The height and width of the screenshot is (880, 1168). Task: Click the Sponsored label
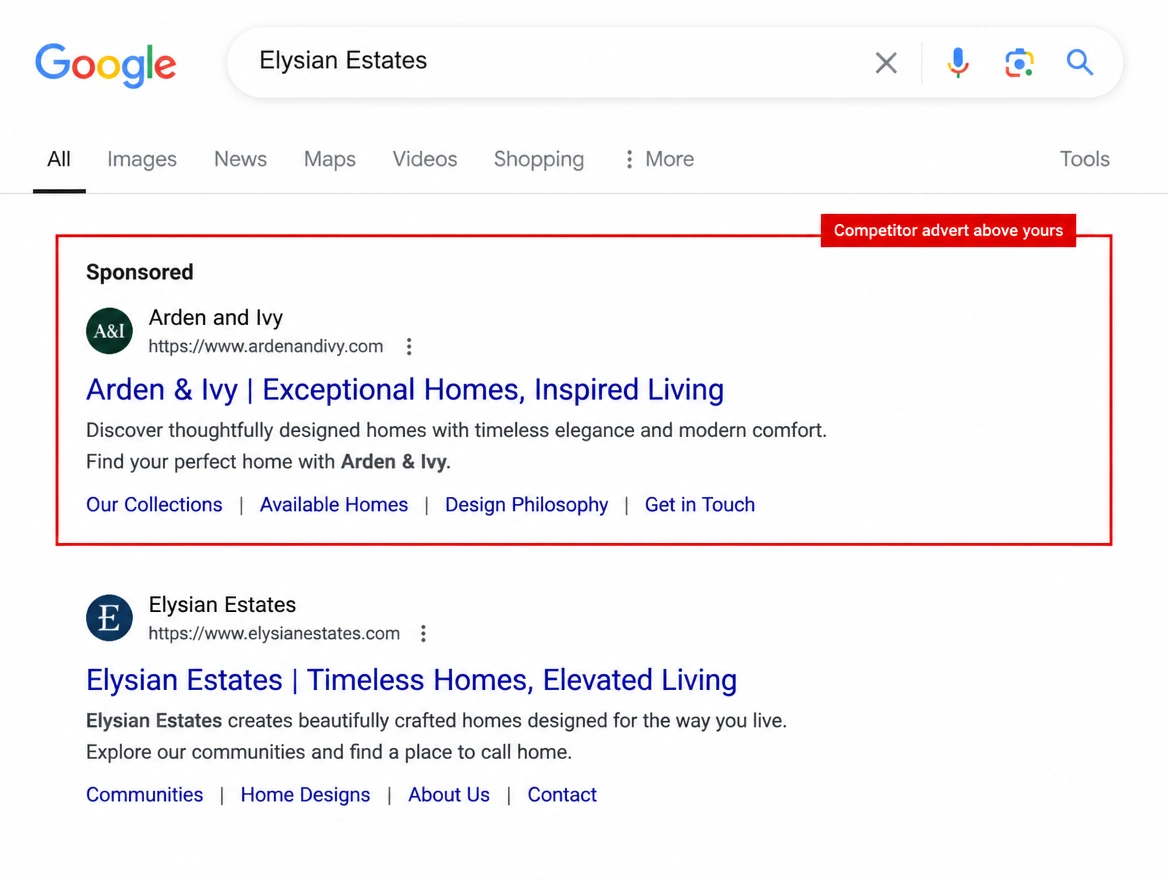click(x=139, y=272)
